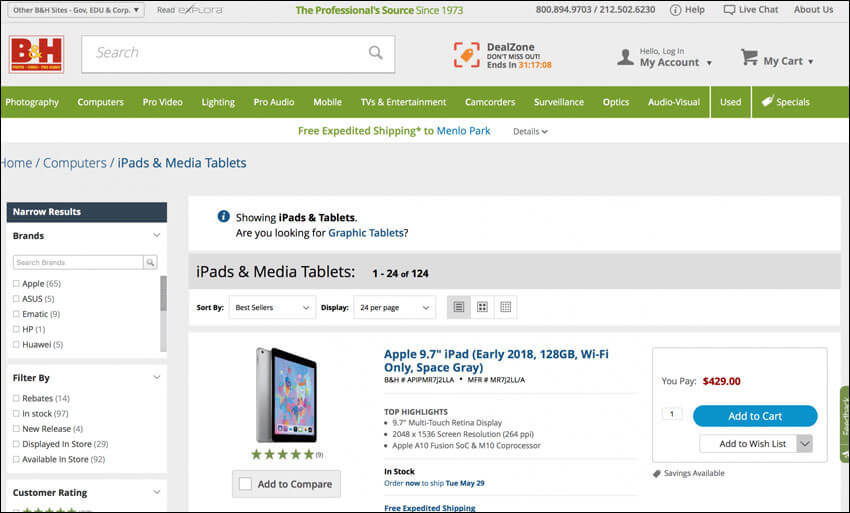Viewport: 850px width, 513px height.
Task: Expand shipping Details
Action: (530, 131)
